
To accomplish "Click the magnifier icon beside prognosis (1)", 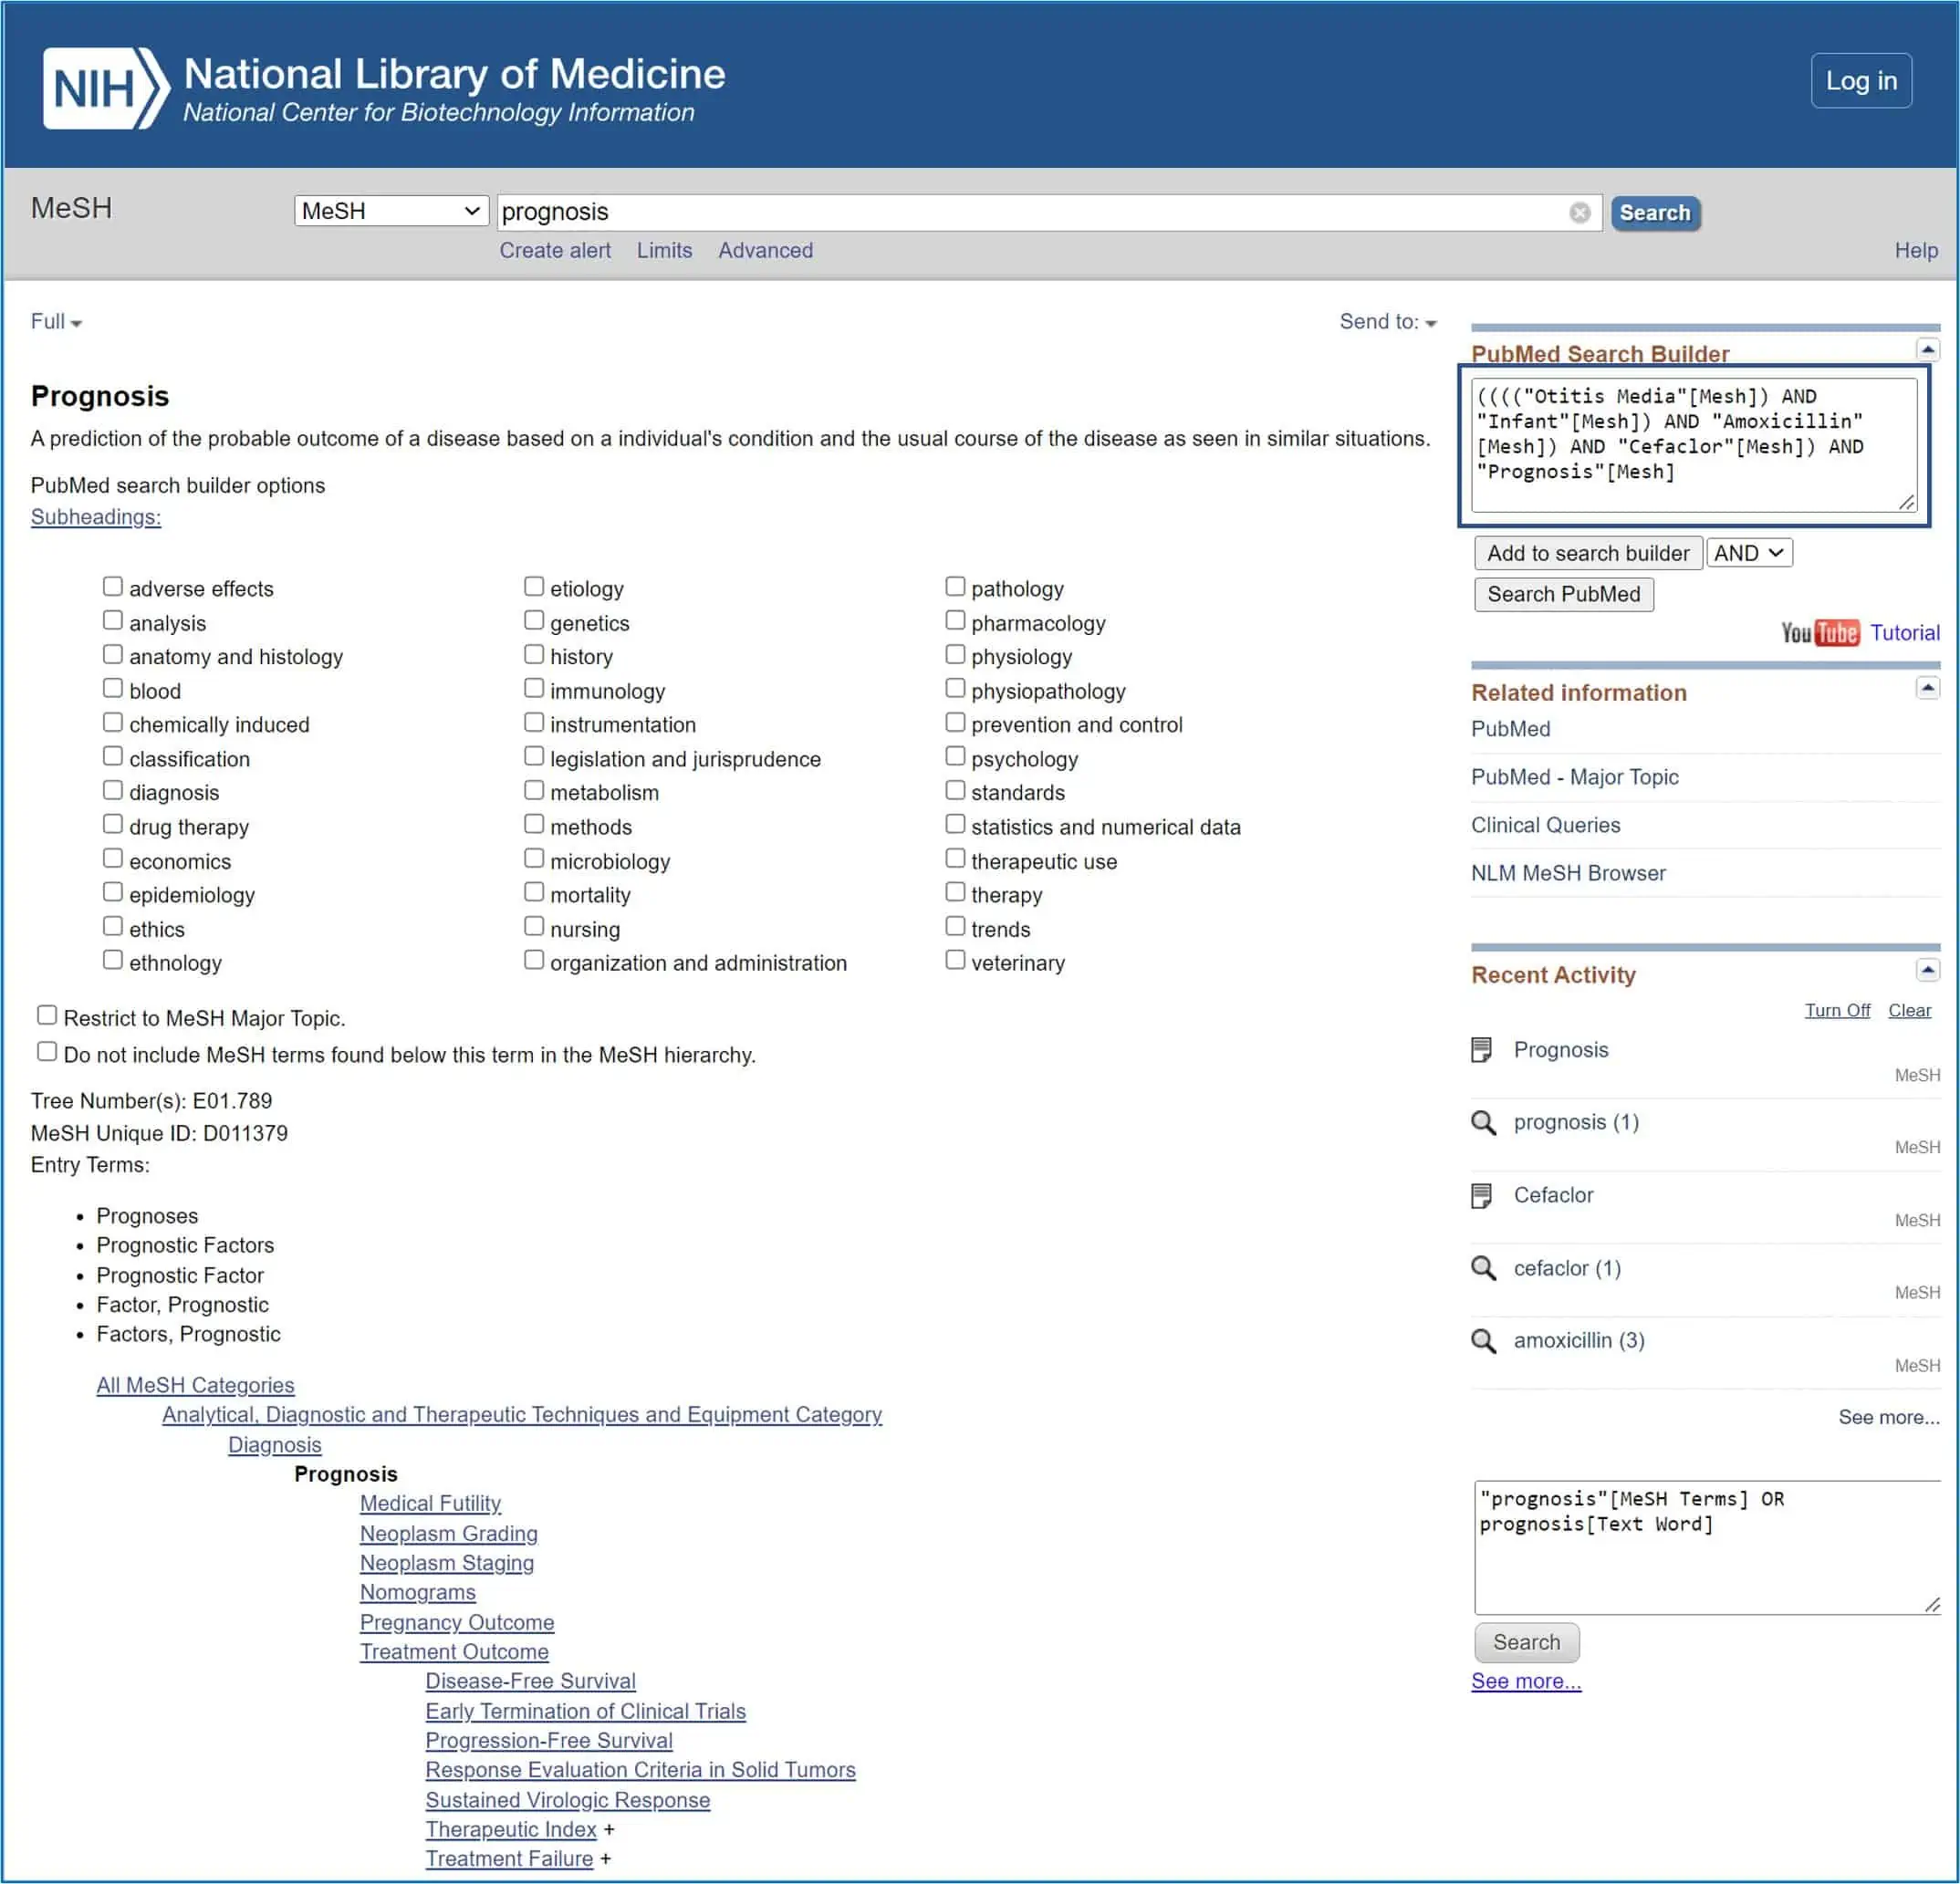I will (x=1483, y=1122).
